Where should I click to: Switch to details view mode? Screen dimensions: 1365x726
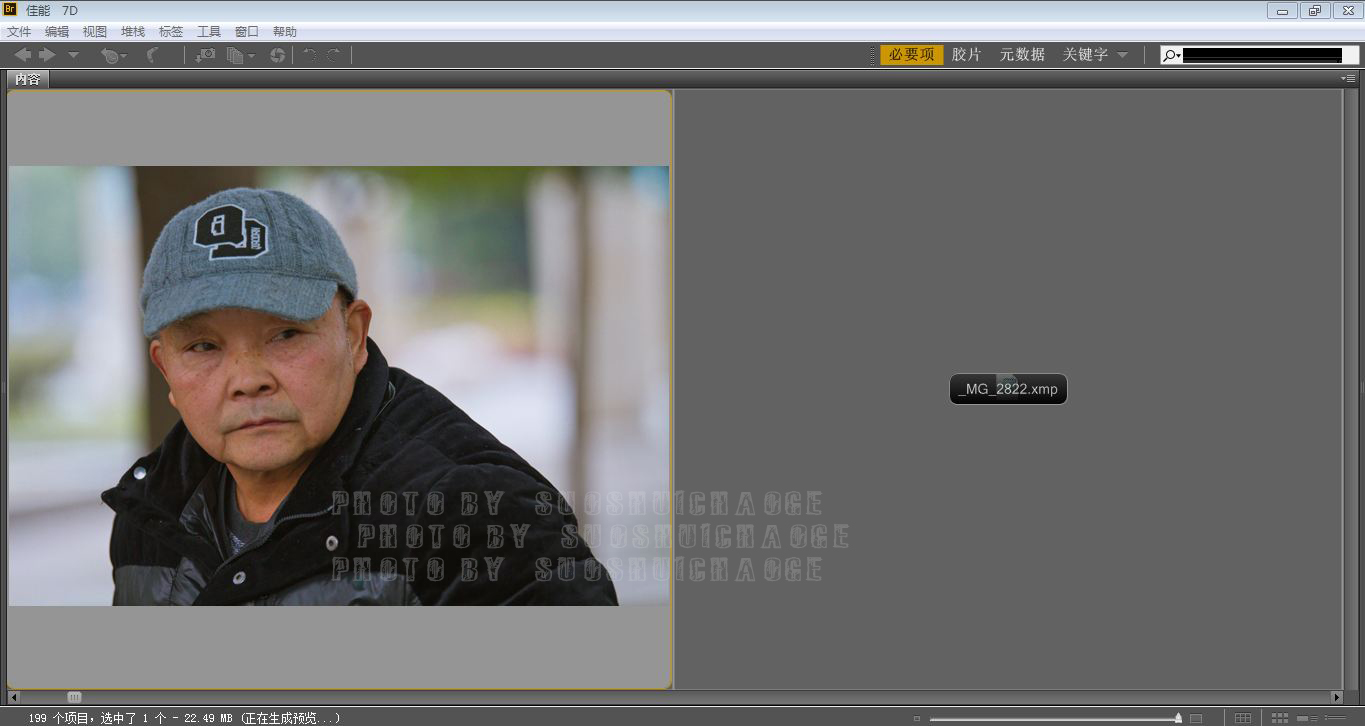click(1306, 718)
